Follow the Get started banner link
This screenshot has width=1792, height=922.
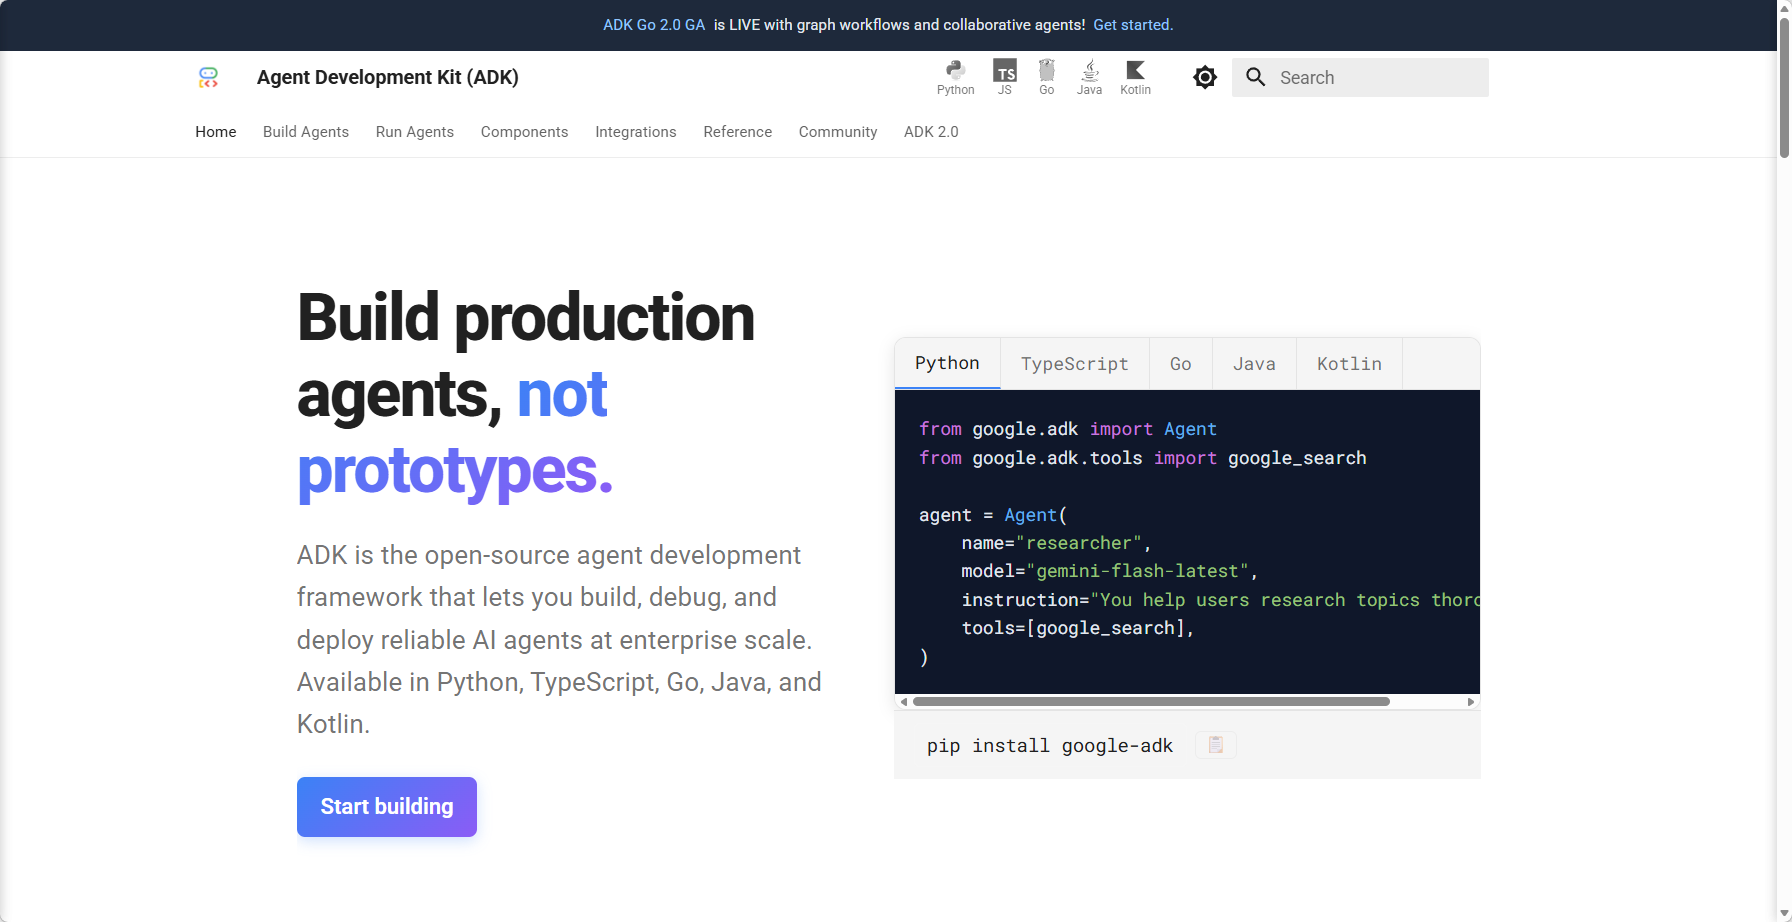[x=1133, y=25]
